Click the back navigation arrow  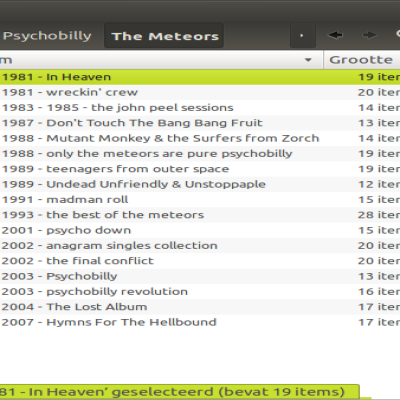[x=335, y=35]
